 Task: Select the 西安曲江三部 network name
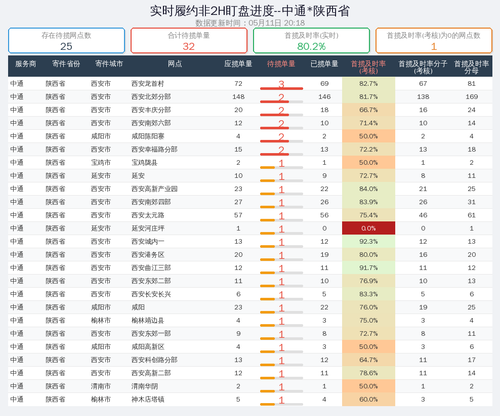click(151, 268)
